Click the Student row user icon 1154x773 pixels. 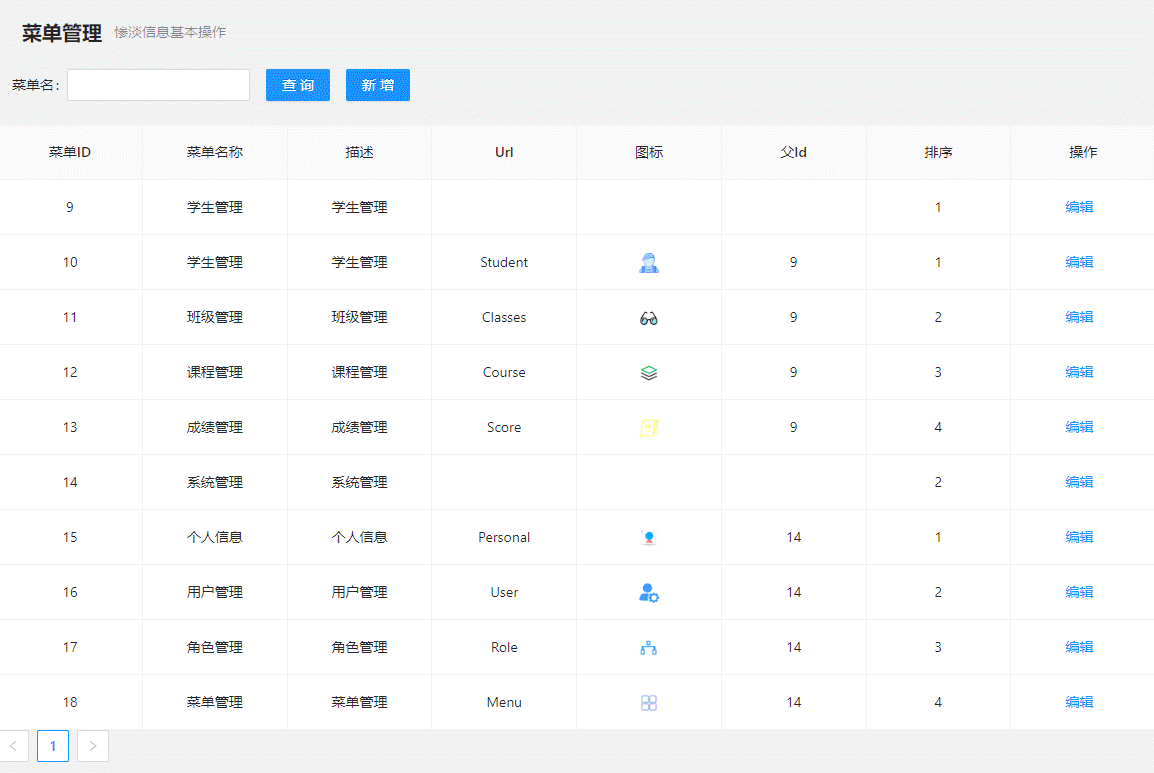[x=648, y=263]
